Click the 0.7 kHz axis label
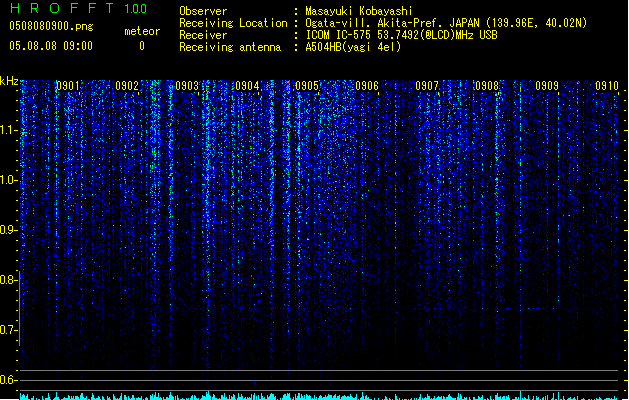 tap(8, 330)
